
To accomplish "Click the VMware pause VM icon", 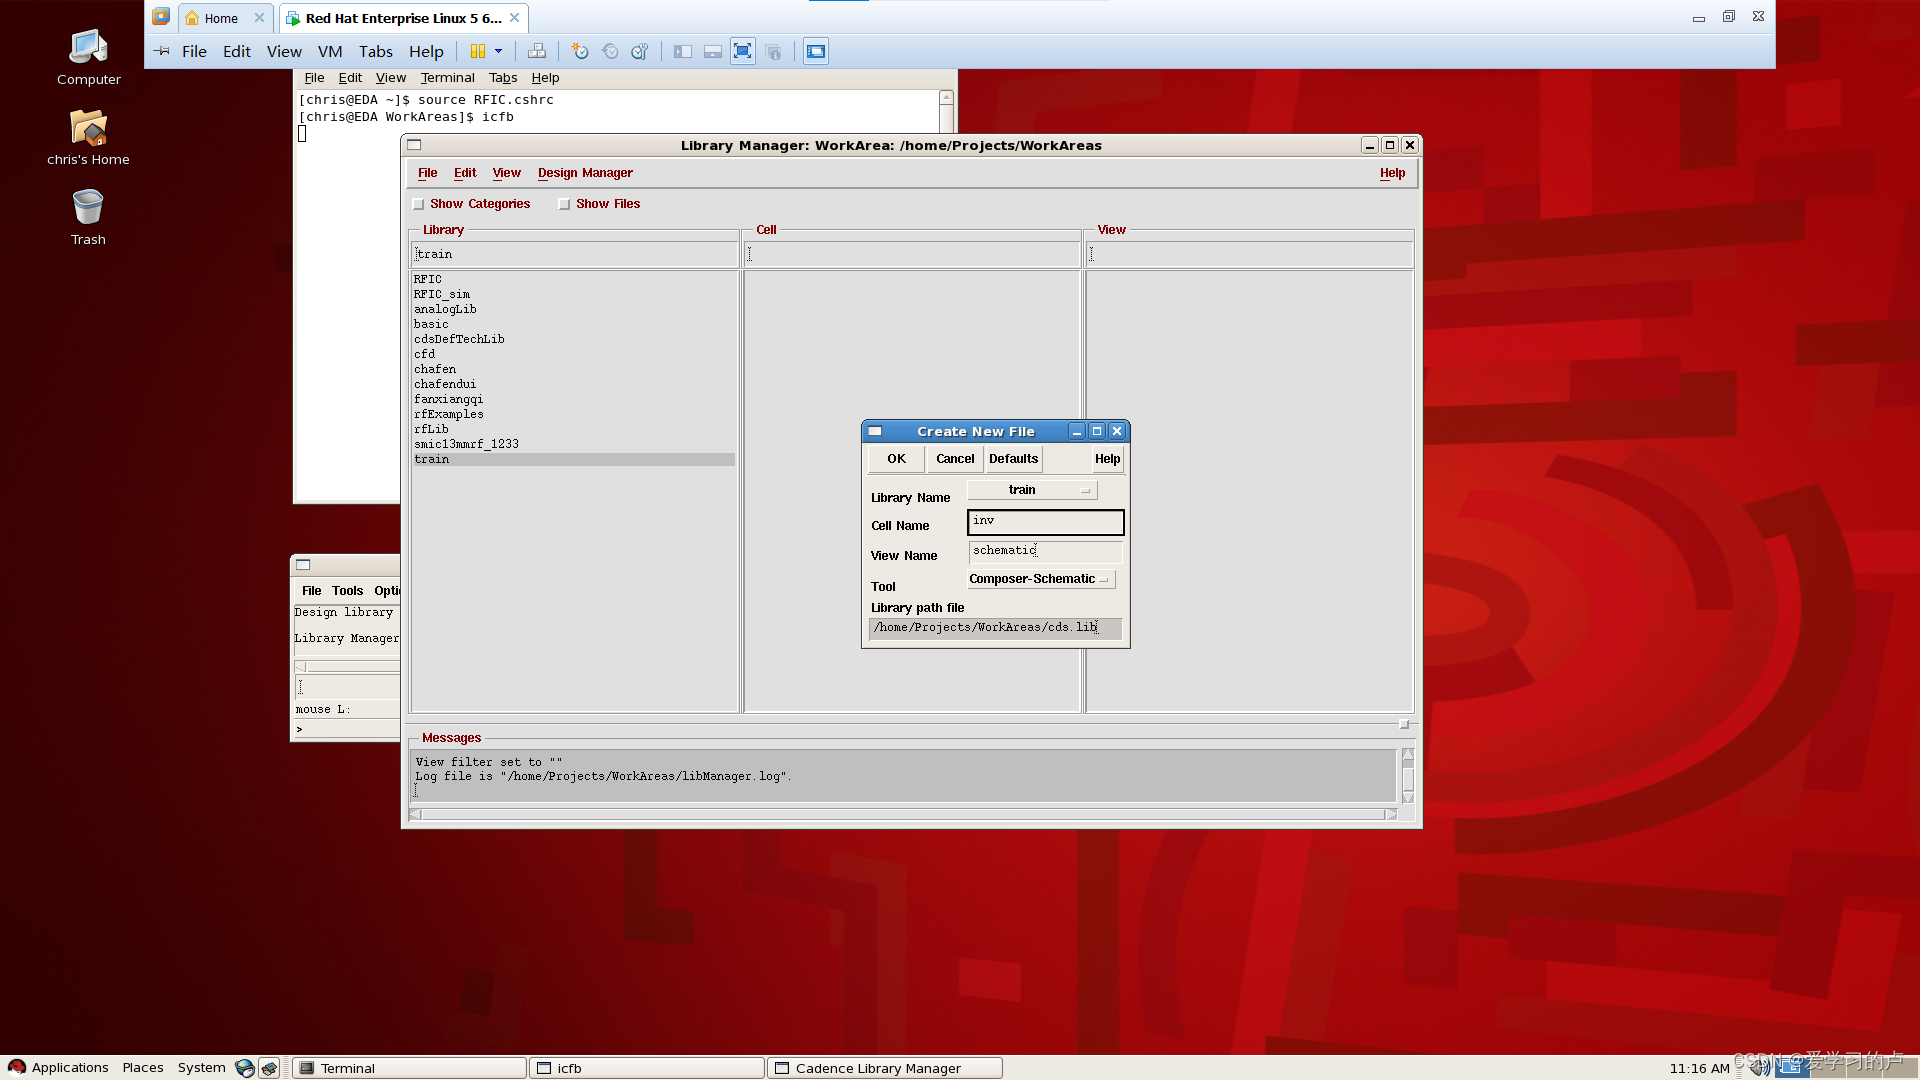I will [x=478, y=51].
